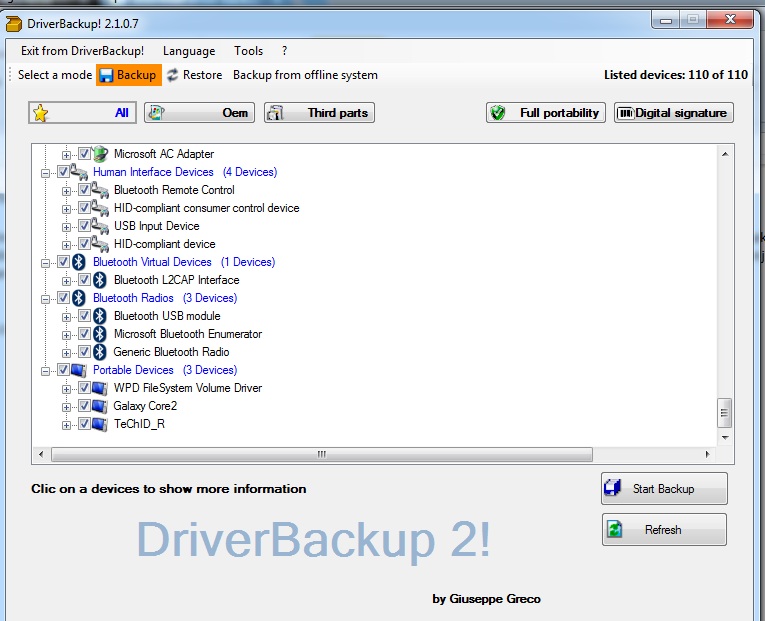Open the ? help menu
Screen dimensions: 765x621
pyautogui.click(x=284, y=51)
